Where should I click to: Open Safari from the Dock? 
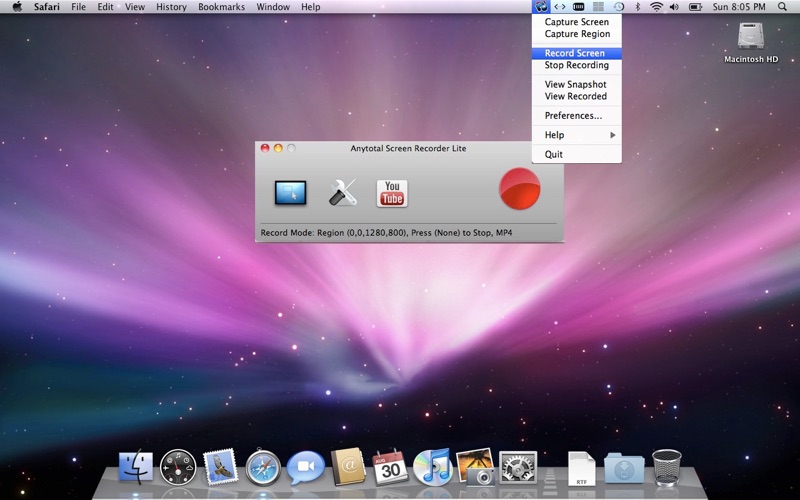pos(263,467)
